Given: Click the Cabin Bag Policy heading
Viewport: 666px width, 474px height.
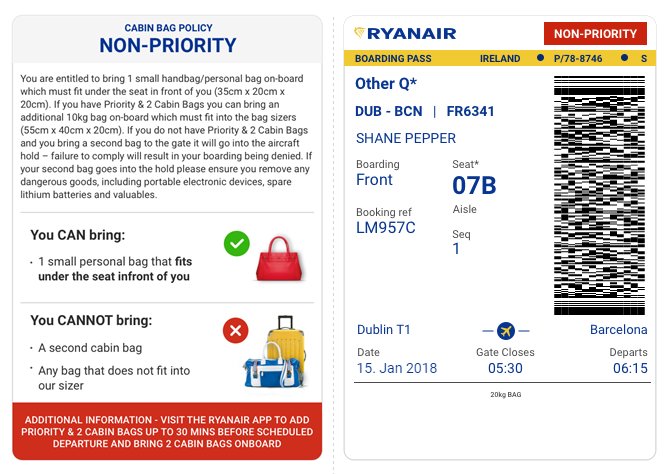Looking at the screenshot, I should click(168, 28).
